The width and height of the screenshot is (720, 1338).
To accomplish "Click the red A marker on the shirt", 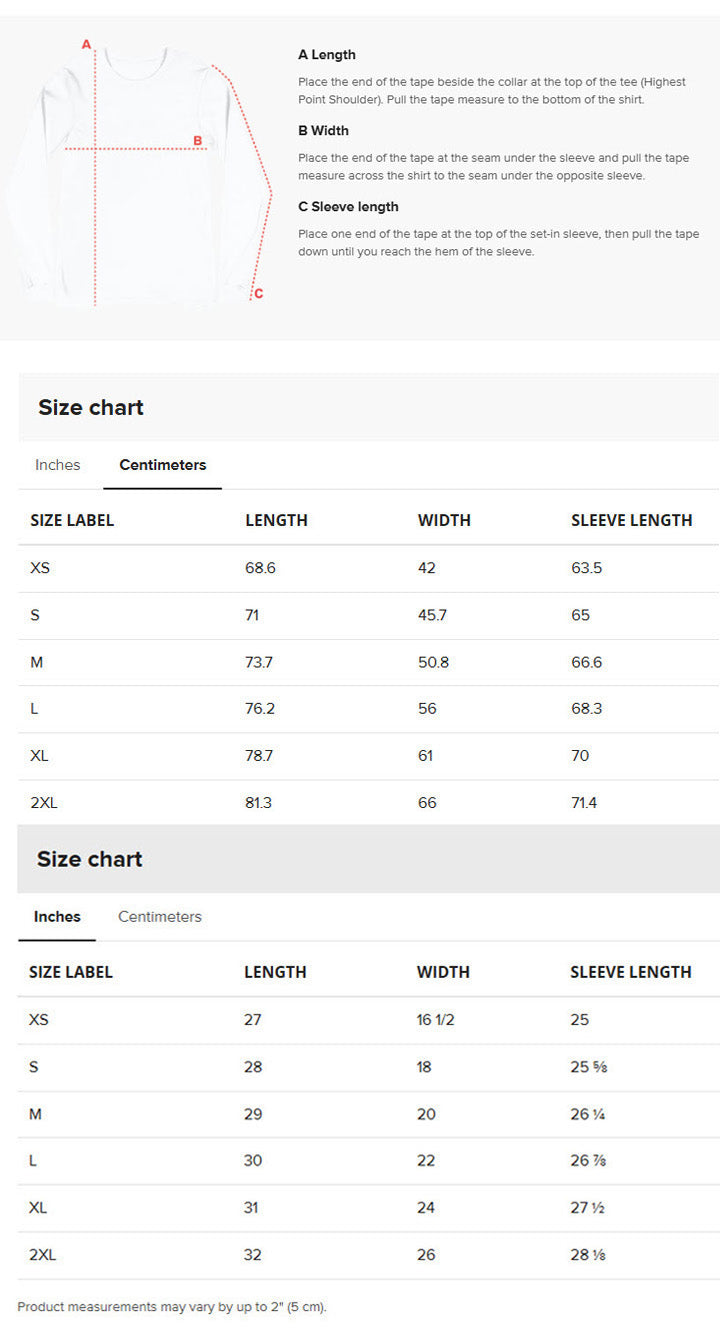I will pos(86,44).
